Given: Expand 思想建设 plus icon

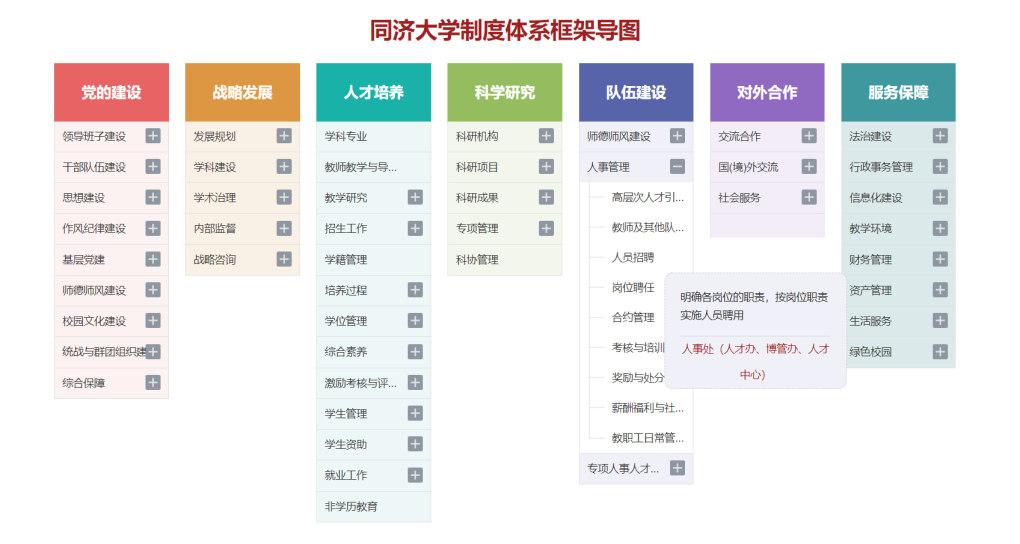Looking at the screenshot, I should point(153,197).
